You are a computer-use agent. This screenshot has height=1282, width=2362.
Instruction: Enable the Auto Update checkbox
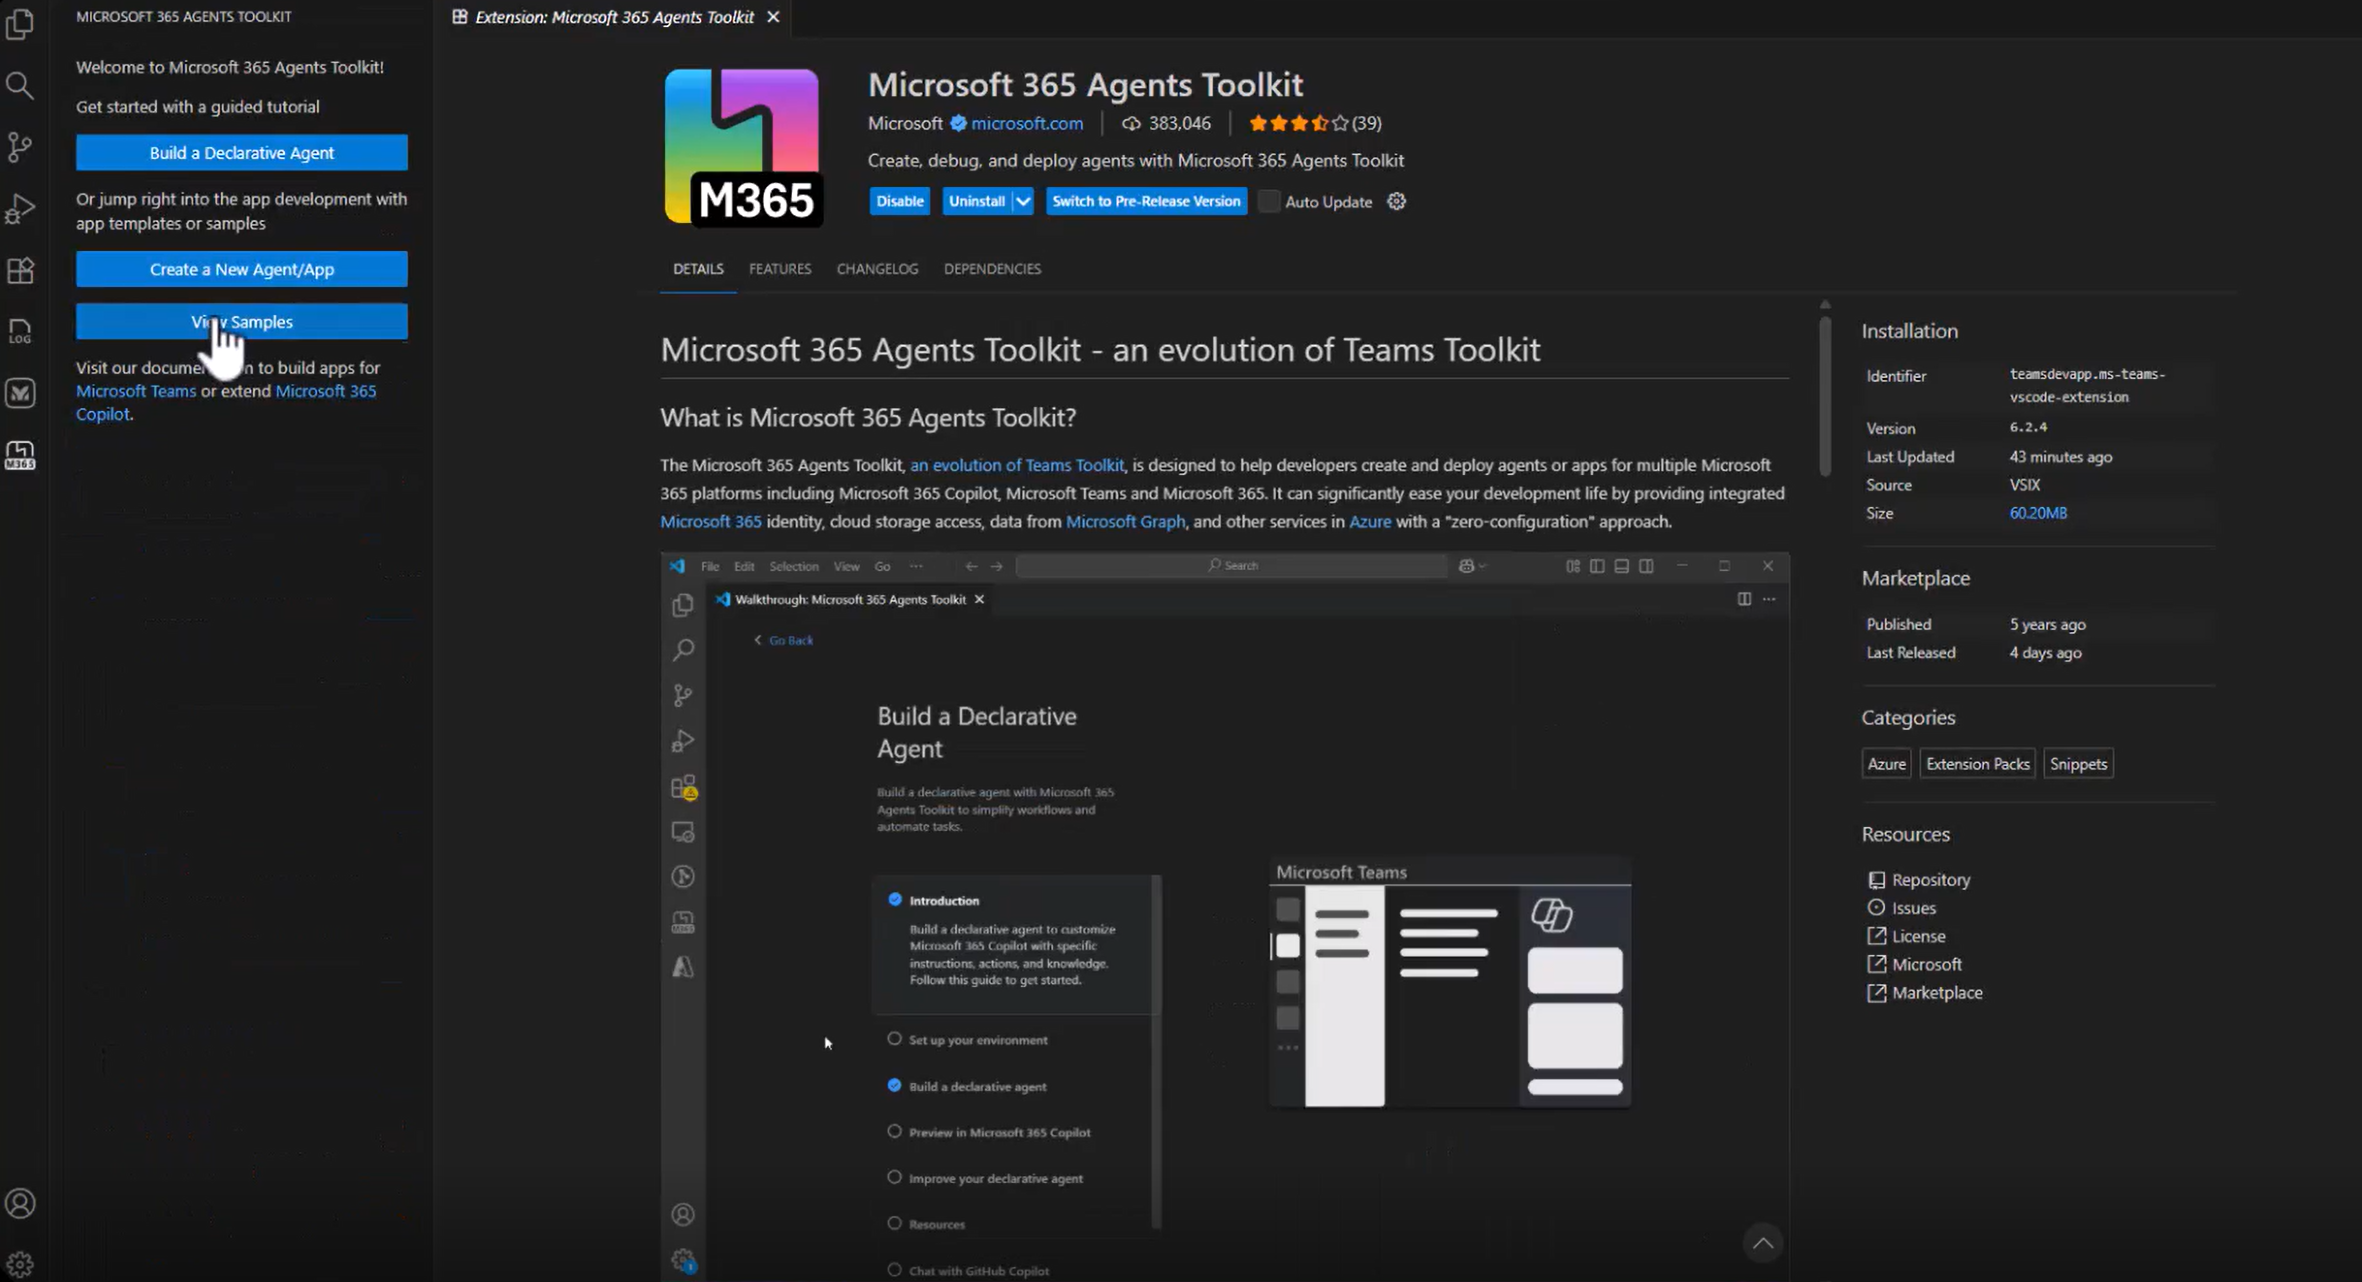(x=1268, y=201)
